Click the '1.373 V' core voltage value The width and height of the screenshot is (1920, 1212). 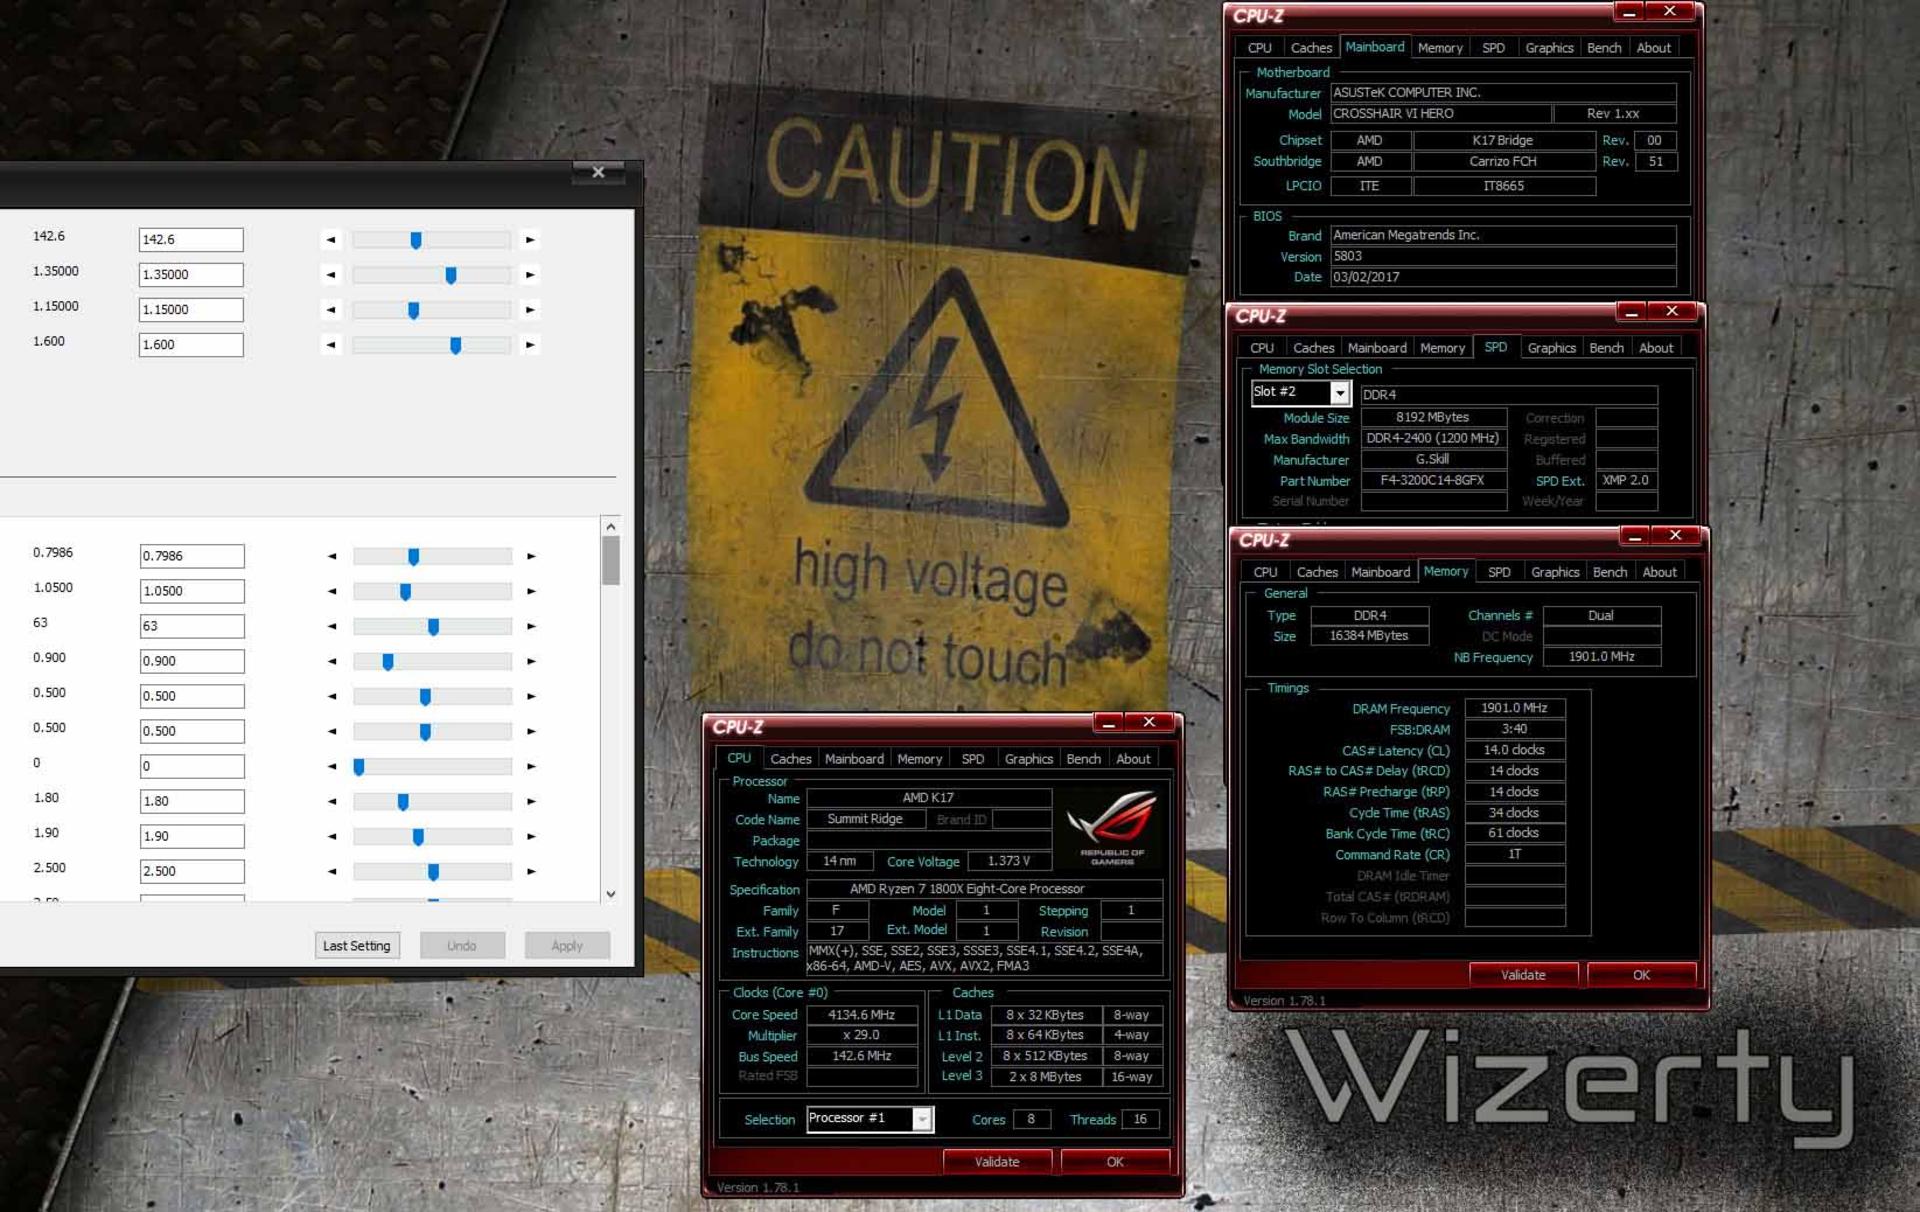(1008, 861)
